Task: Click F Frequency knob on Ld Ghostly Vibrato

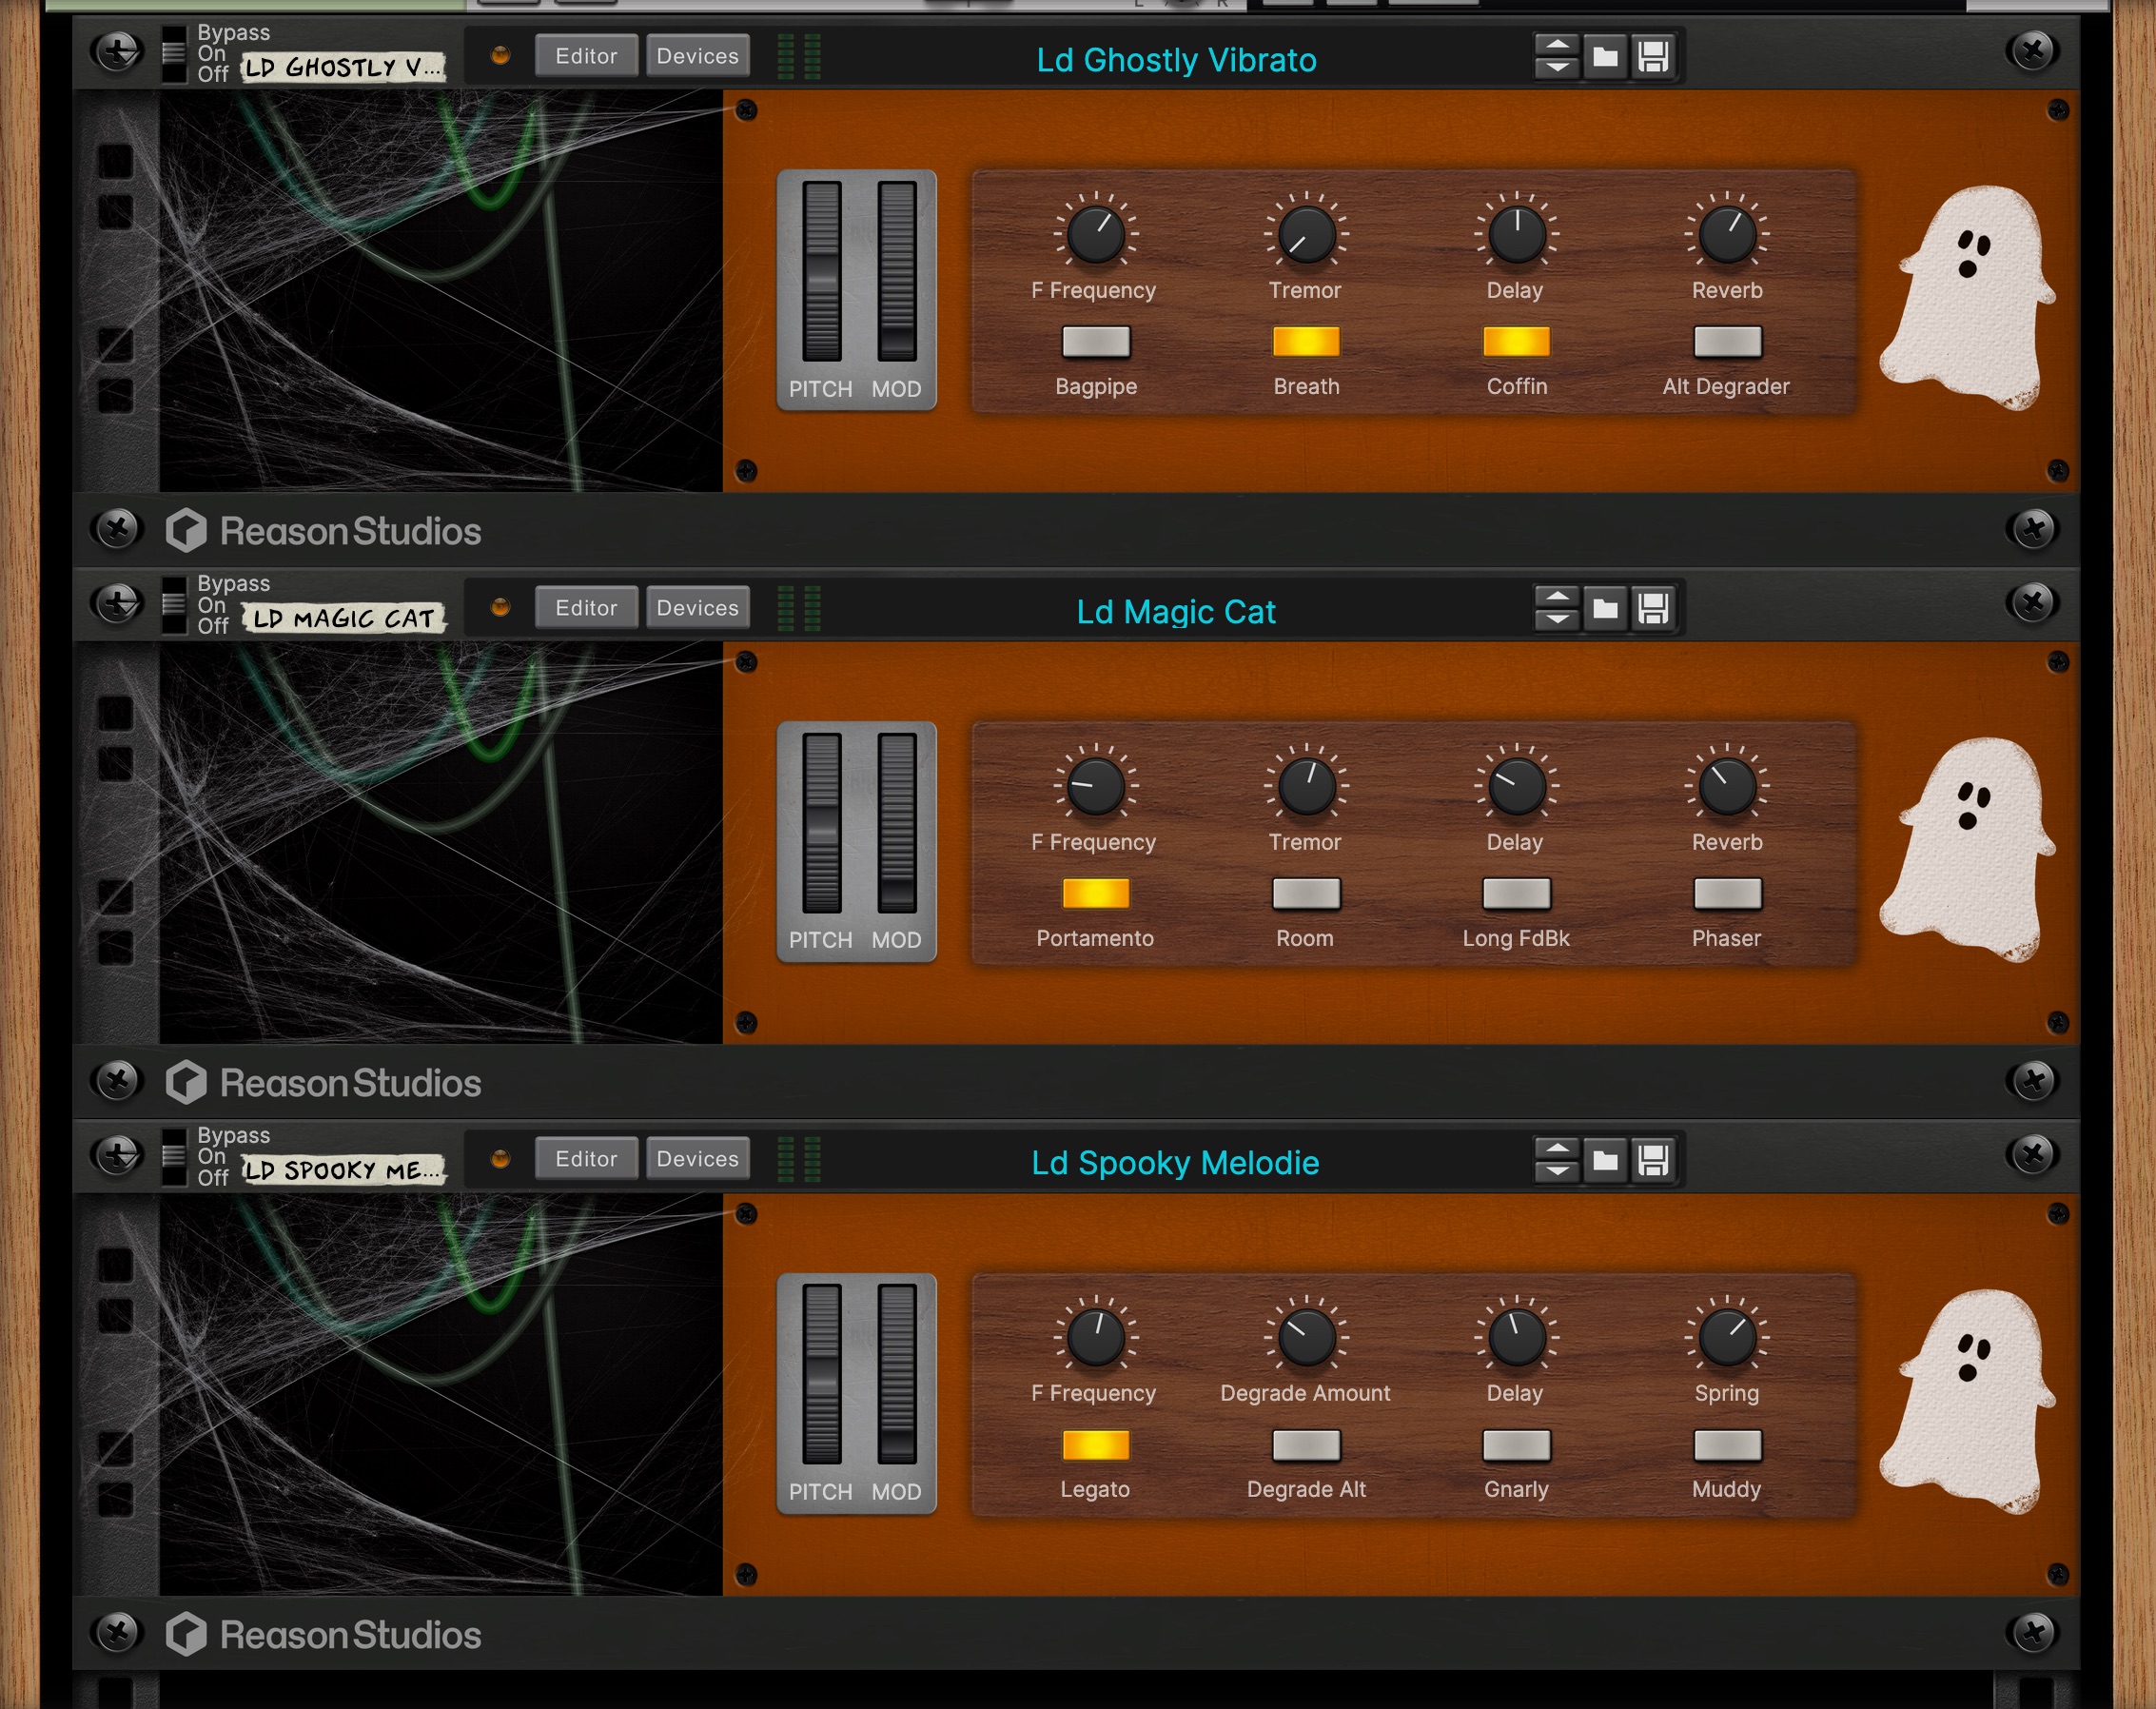Action: [x=1096, y=234]
